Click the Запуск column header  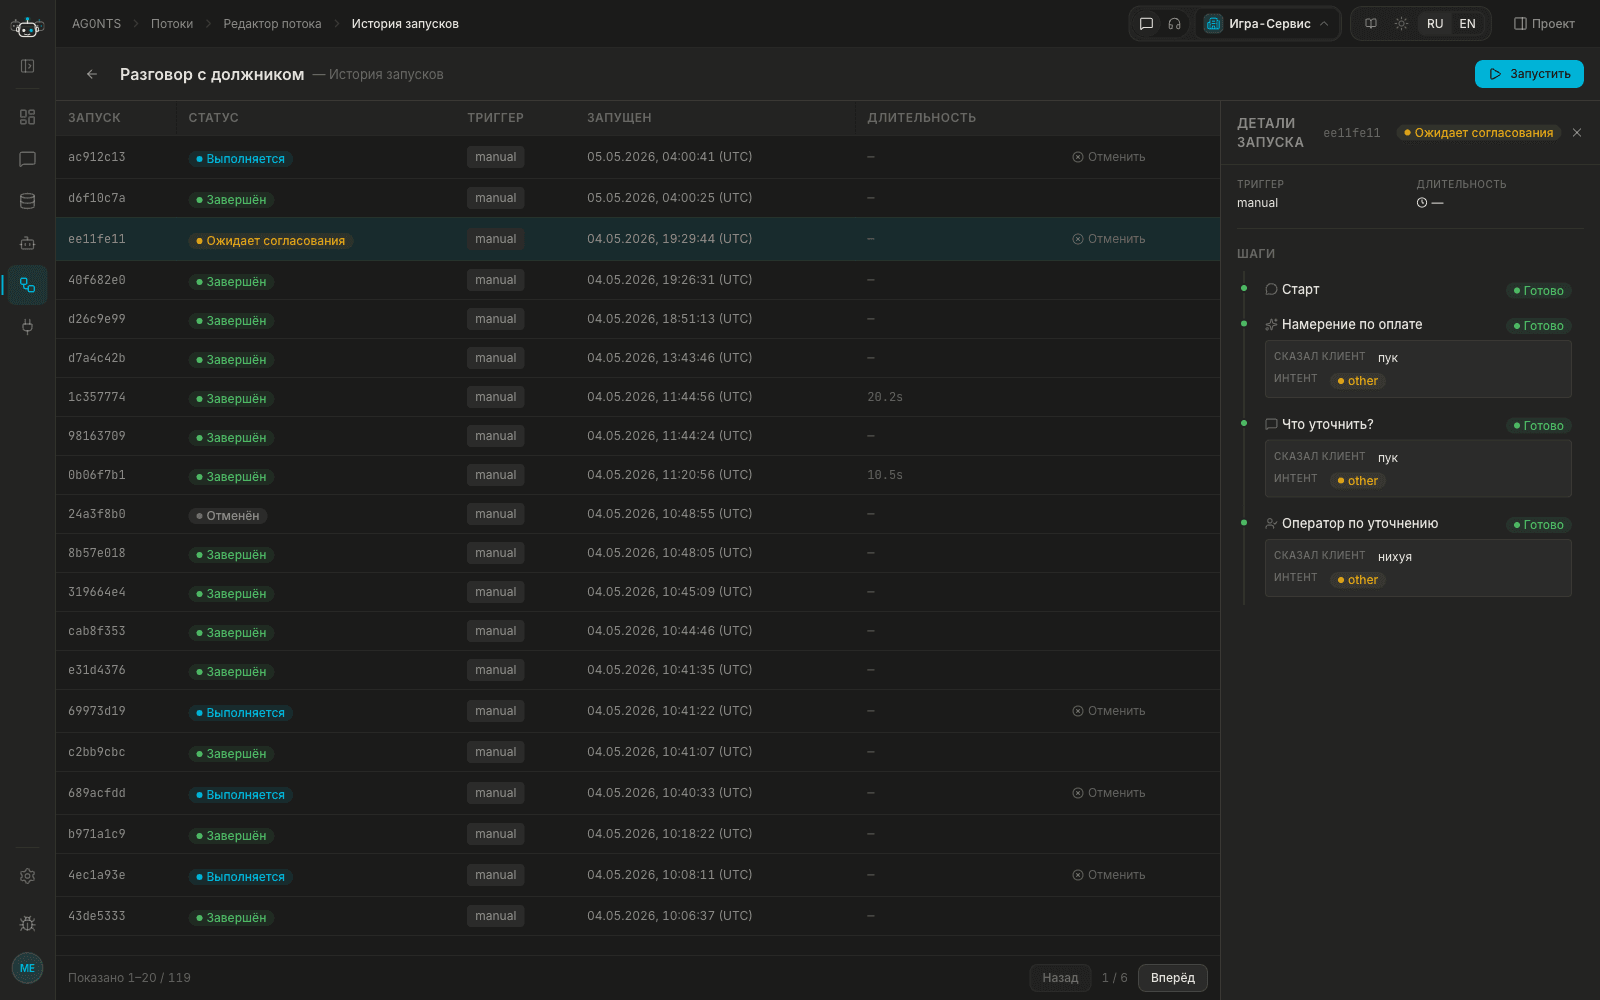94,118
